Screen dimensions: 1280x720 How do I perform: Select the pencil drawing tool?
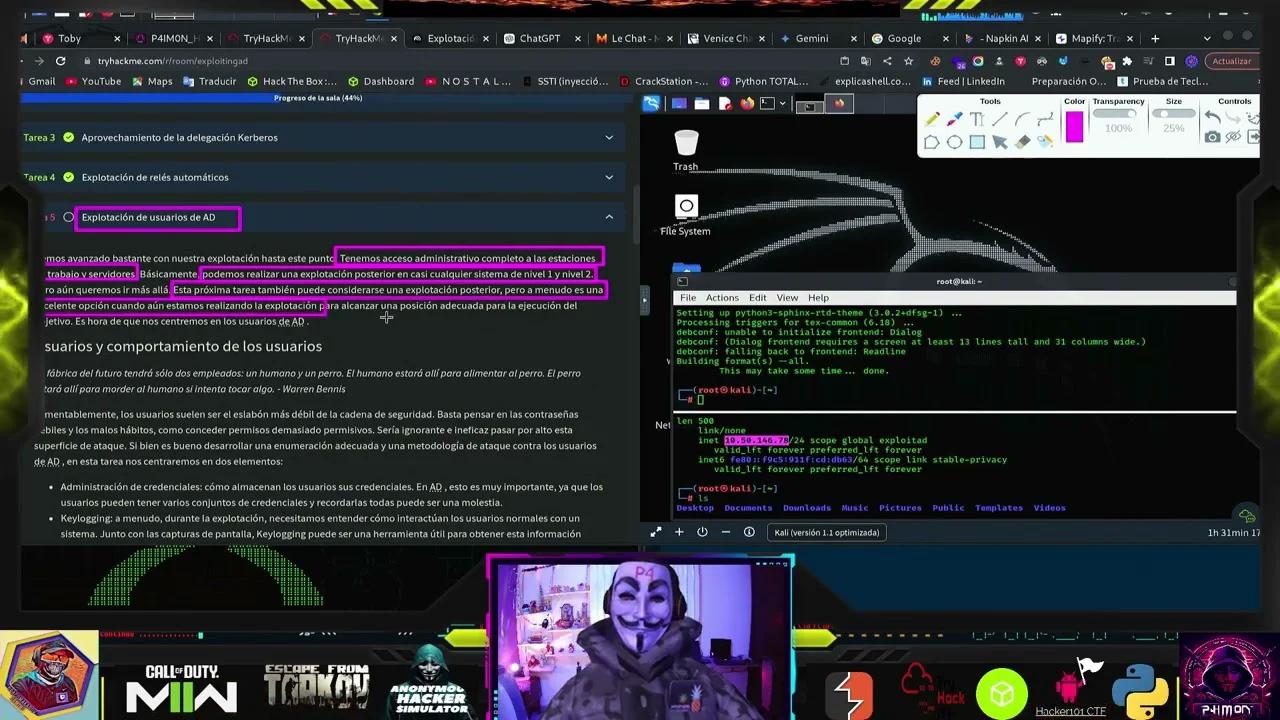pos(932,120)
